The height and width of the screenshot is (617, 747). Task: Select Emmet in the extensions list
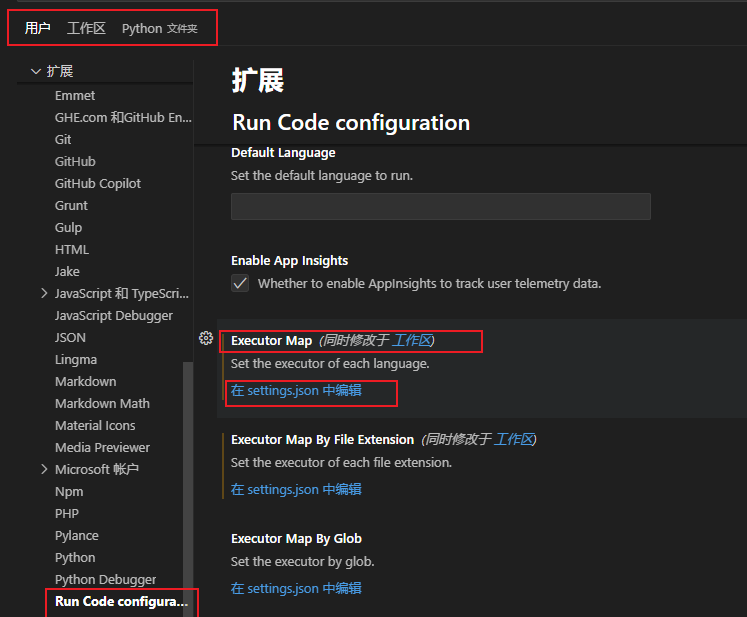[x=75, y=96]
